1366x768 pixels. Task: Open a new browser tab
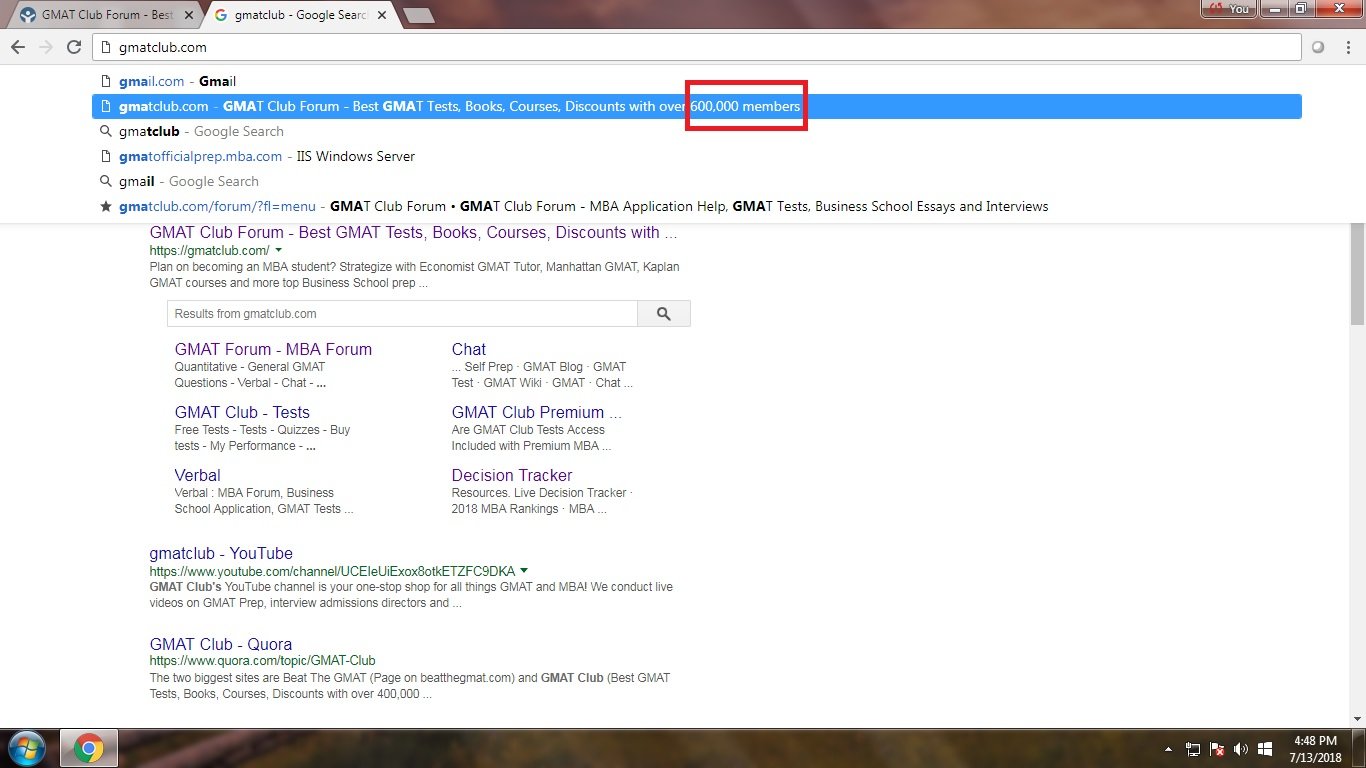tap(418, 15)
